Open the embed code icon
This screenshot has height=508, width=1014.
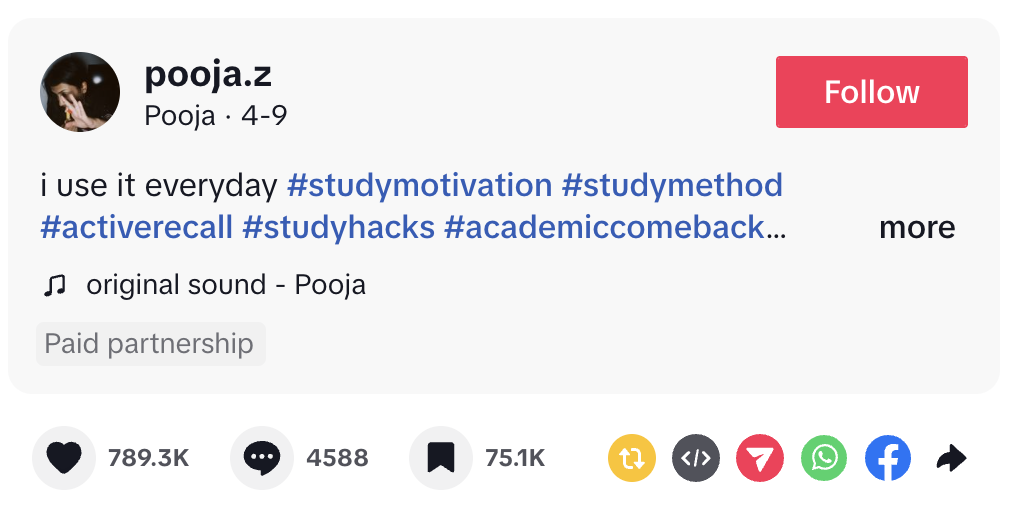(x=696, y=459)
